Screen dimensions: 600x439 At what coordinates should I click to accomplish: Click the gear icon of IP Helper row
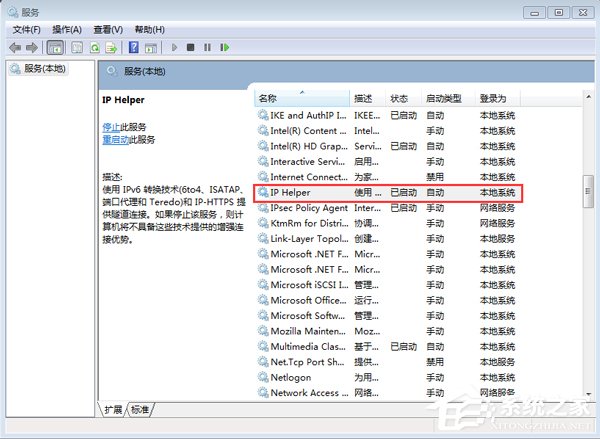click(263, 192)
